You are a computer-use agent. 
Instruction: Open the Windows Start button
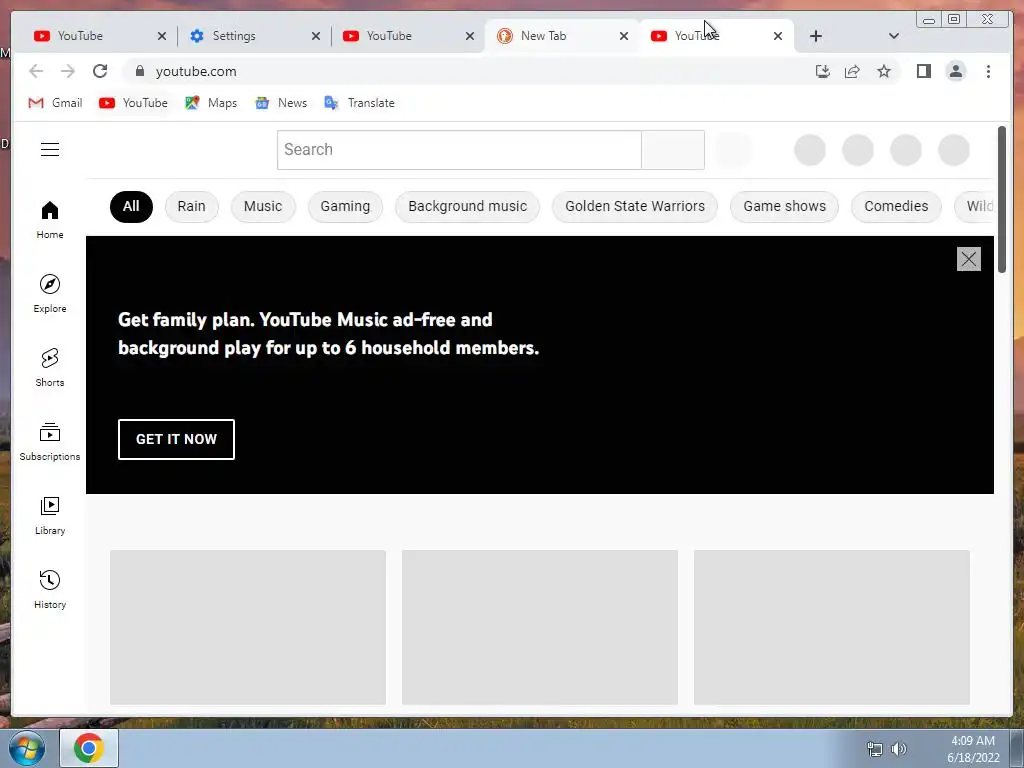click(27, 748)
